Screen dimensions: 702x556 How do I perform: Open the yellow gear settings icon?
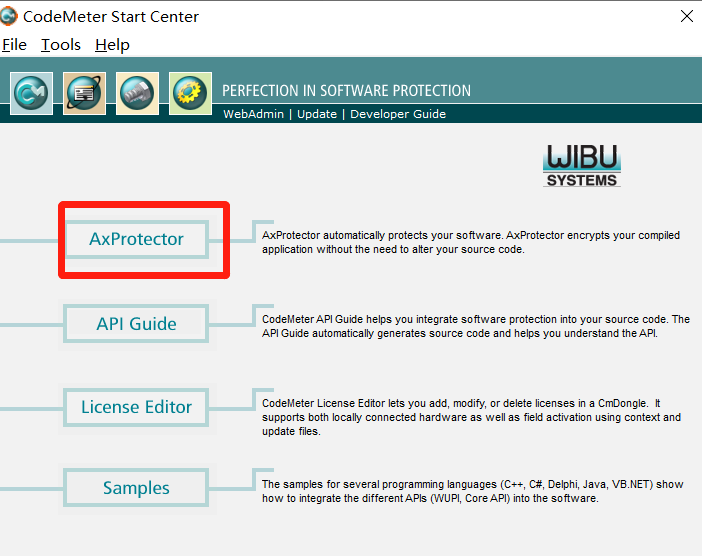point(190,93)
